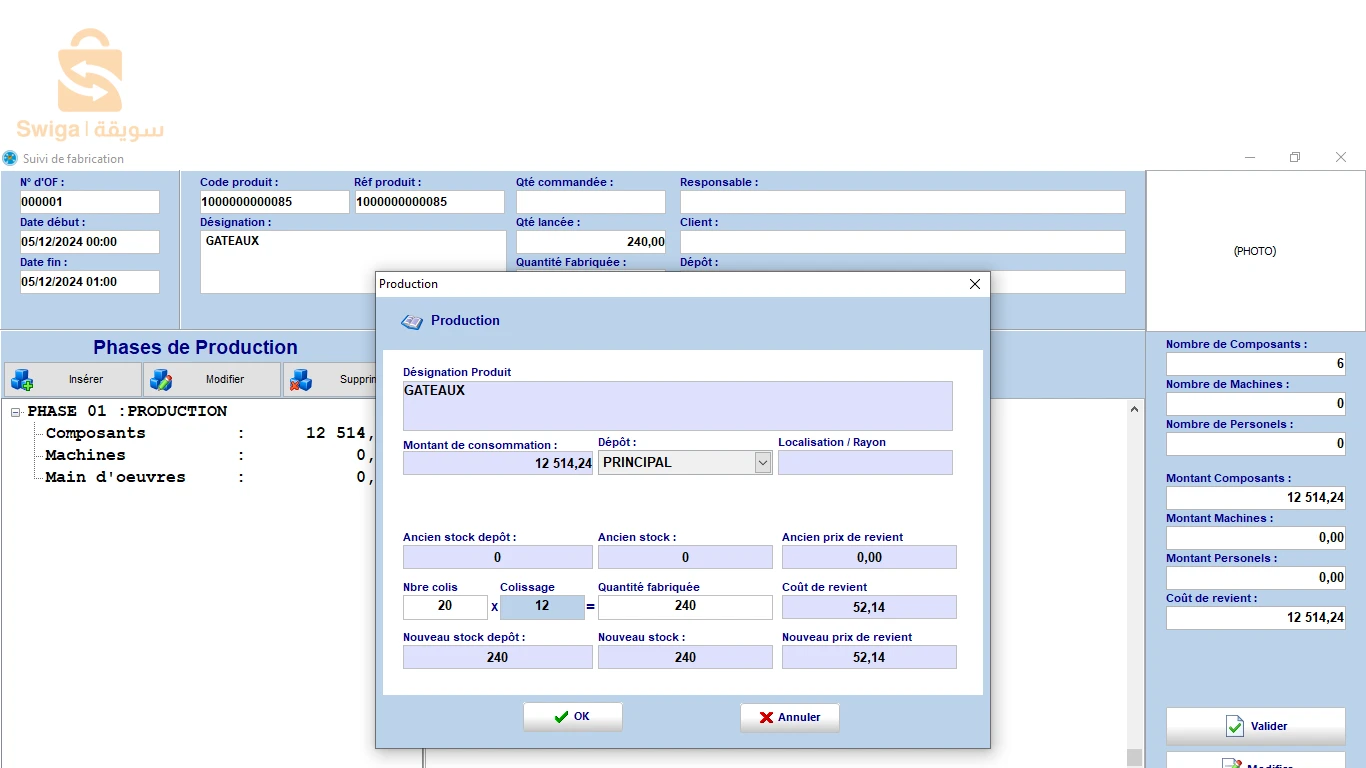1366x768 pixels.
Task: Click the PHOTO placeholder area
Action: pyautogui.click(x=1255, y=251)
